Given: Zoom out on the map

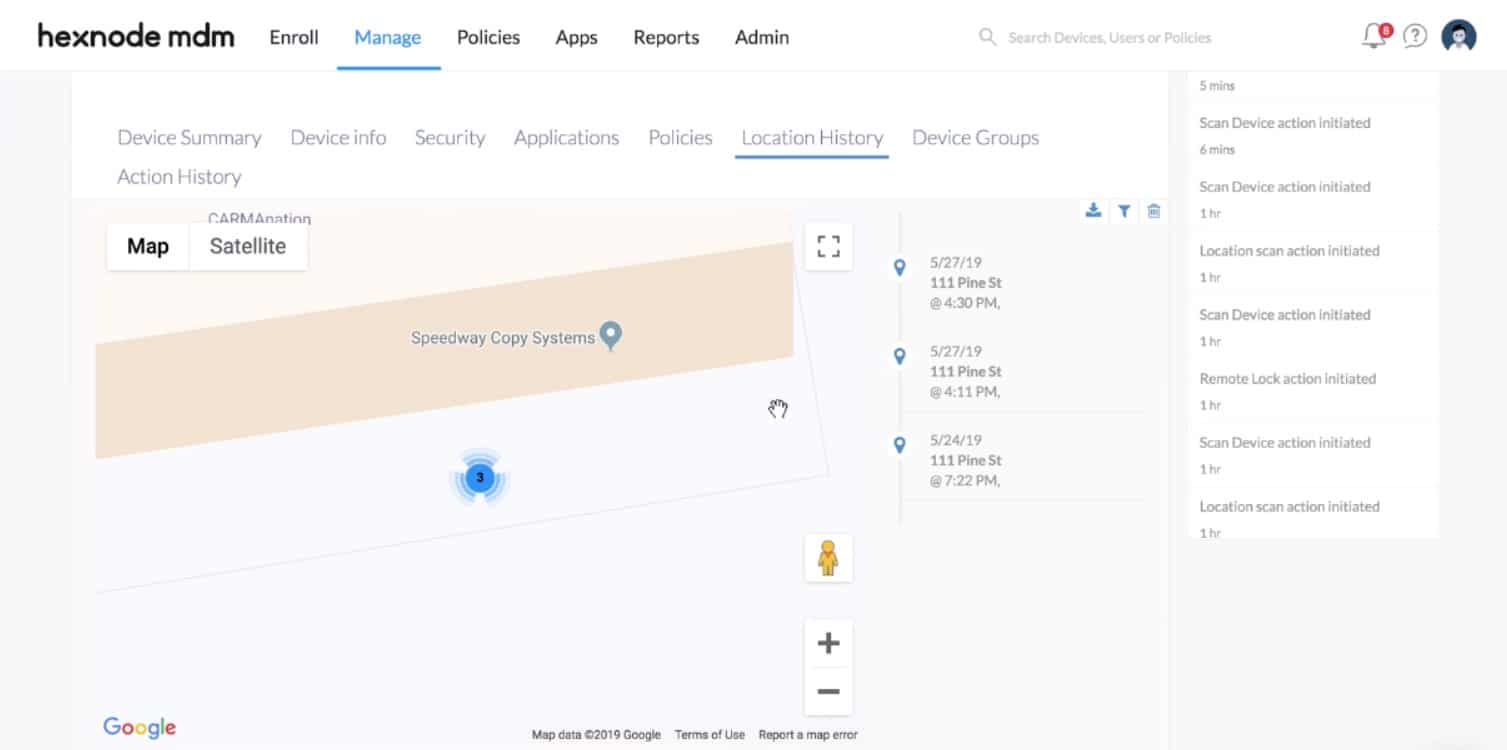Looking at the screenshot, I should coord(828,691).
